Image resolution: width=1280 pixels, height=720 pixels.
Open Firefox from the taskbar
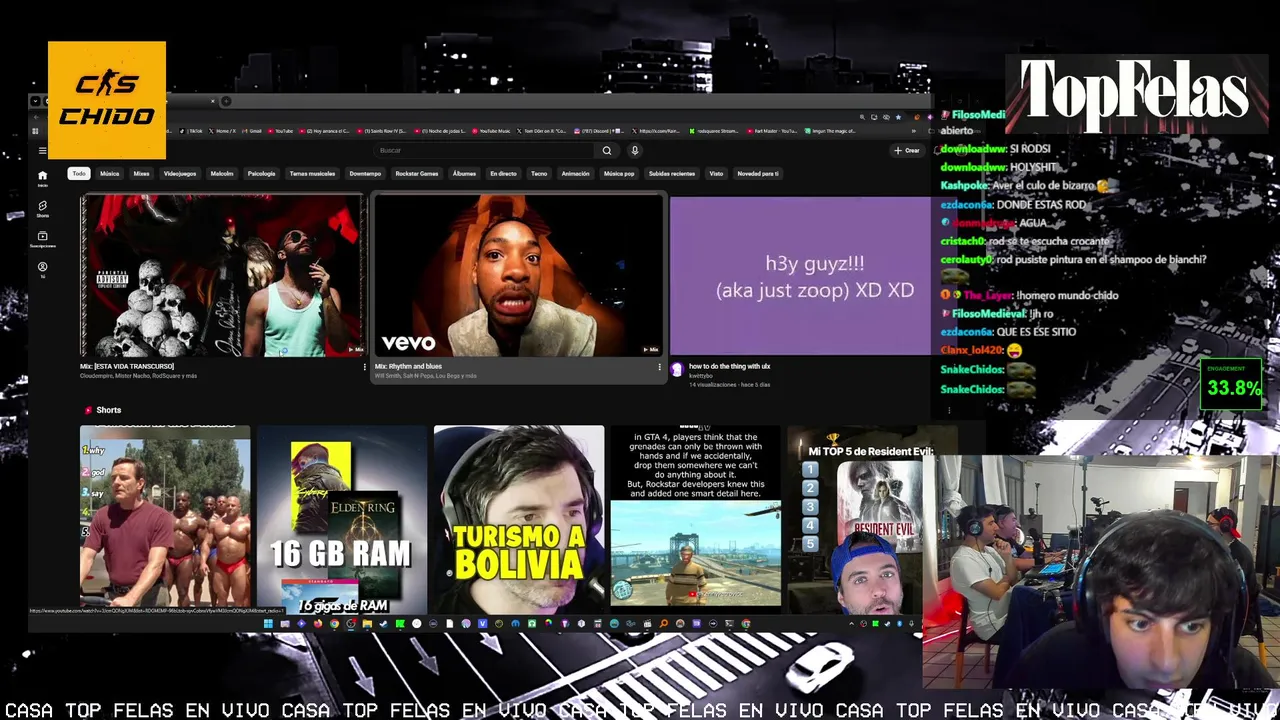click(x=318, y=623)
